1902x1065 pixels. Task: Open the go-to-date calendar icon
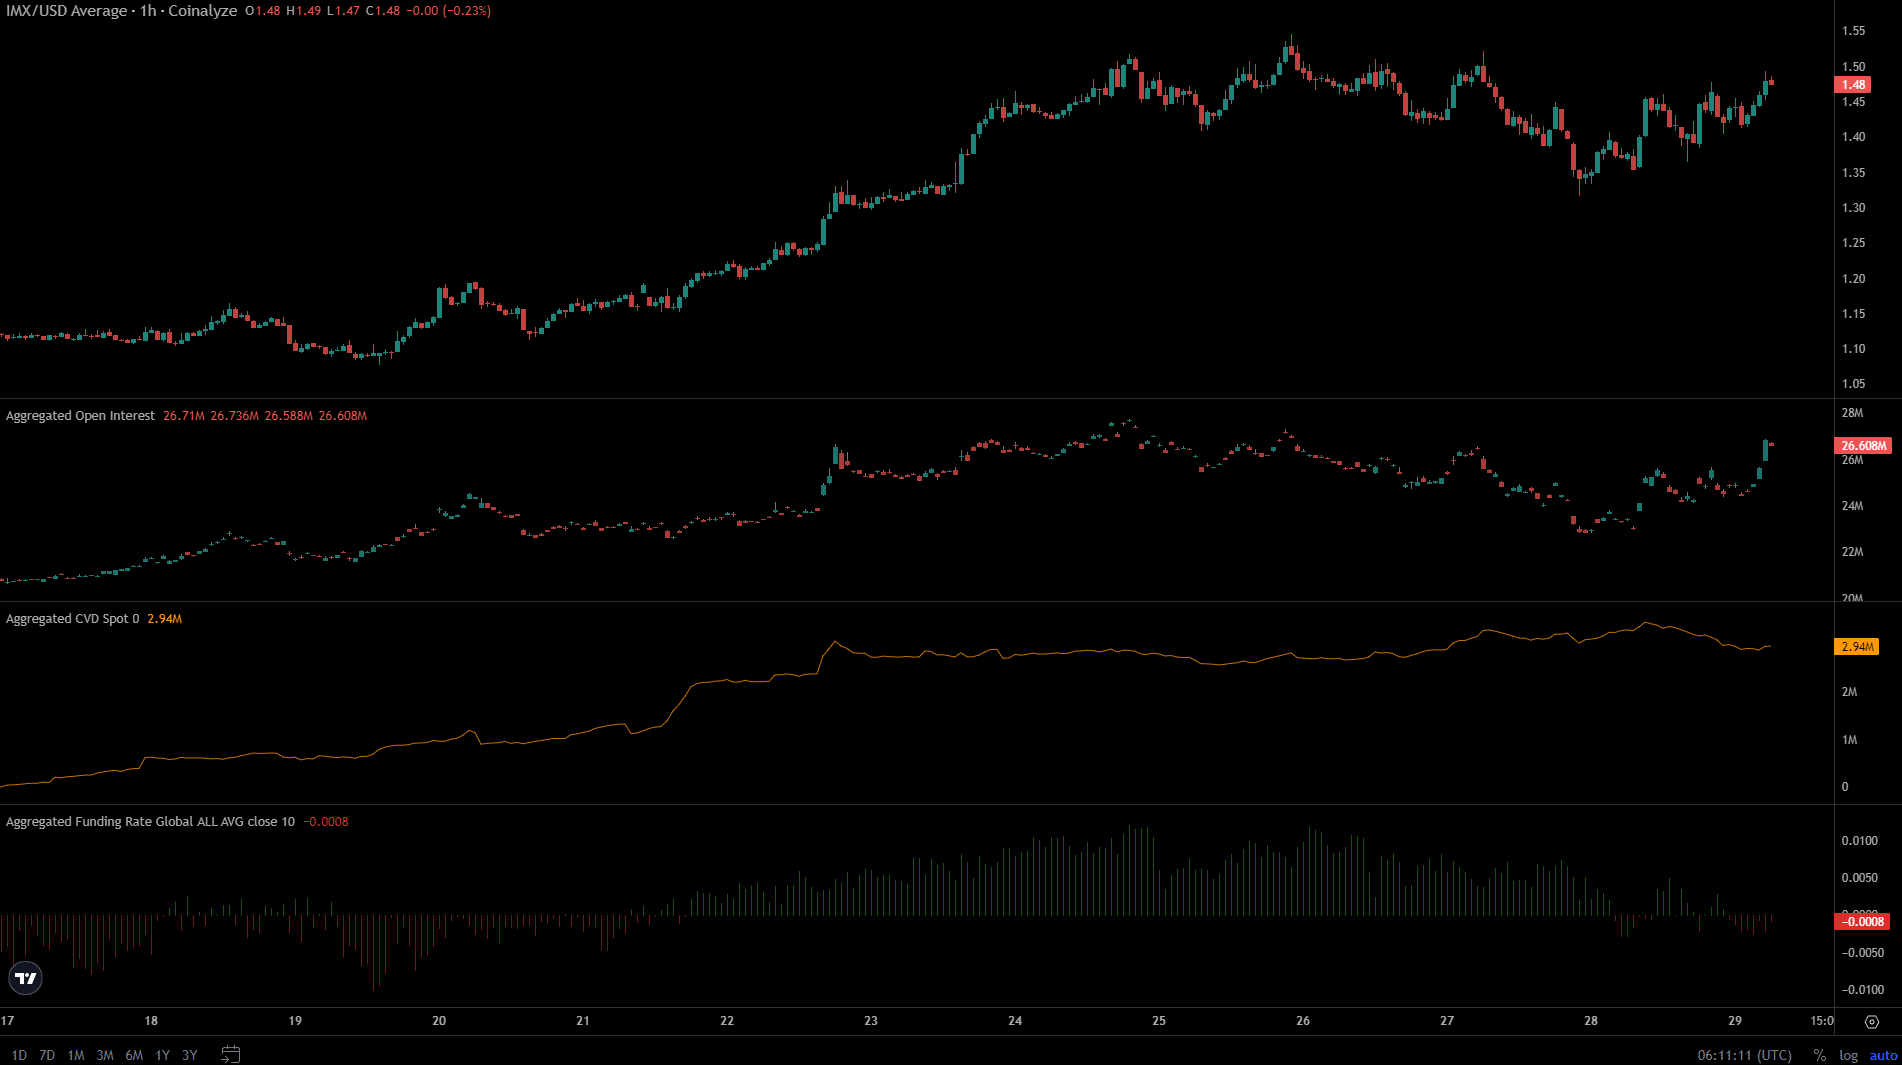point(230,1054)
